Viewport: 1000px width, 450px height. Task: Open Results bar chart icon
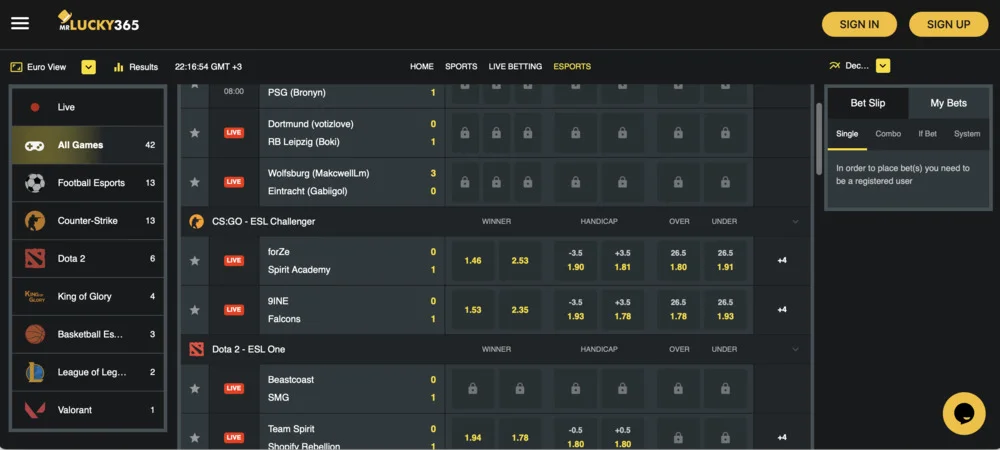click(118, 66)
